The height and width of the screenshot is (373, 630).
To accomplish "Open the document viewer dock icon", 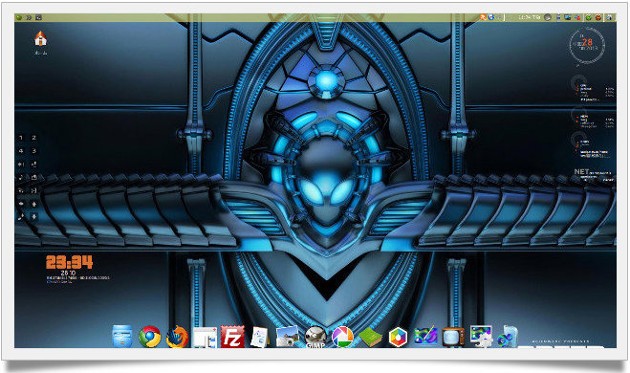I will click(260, 337).
